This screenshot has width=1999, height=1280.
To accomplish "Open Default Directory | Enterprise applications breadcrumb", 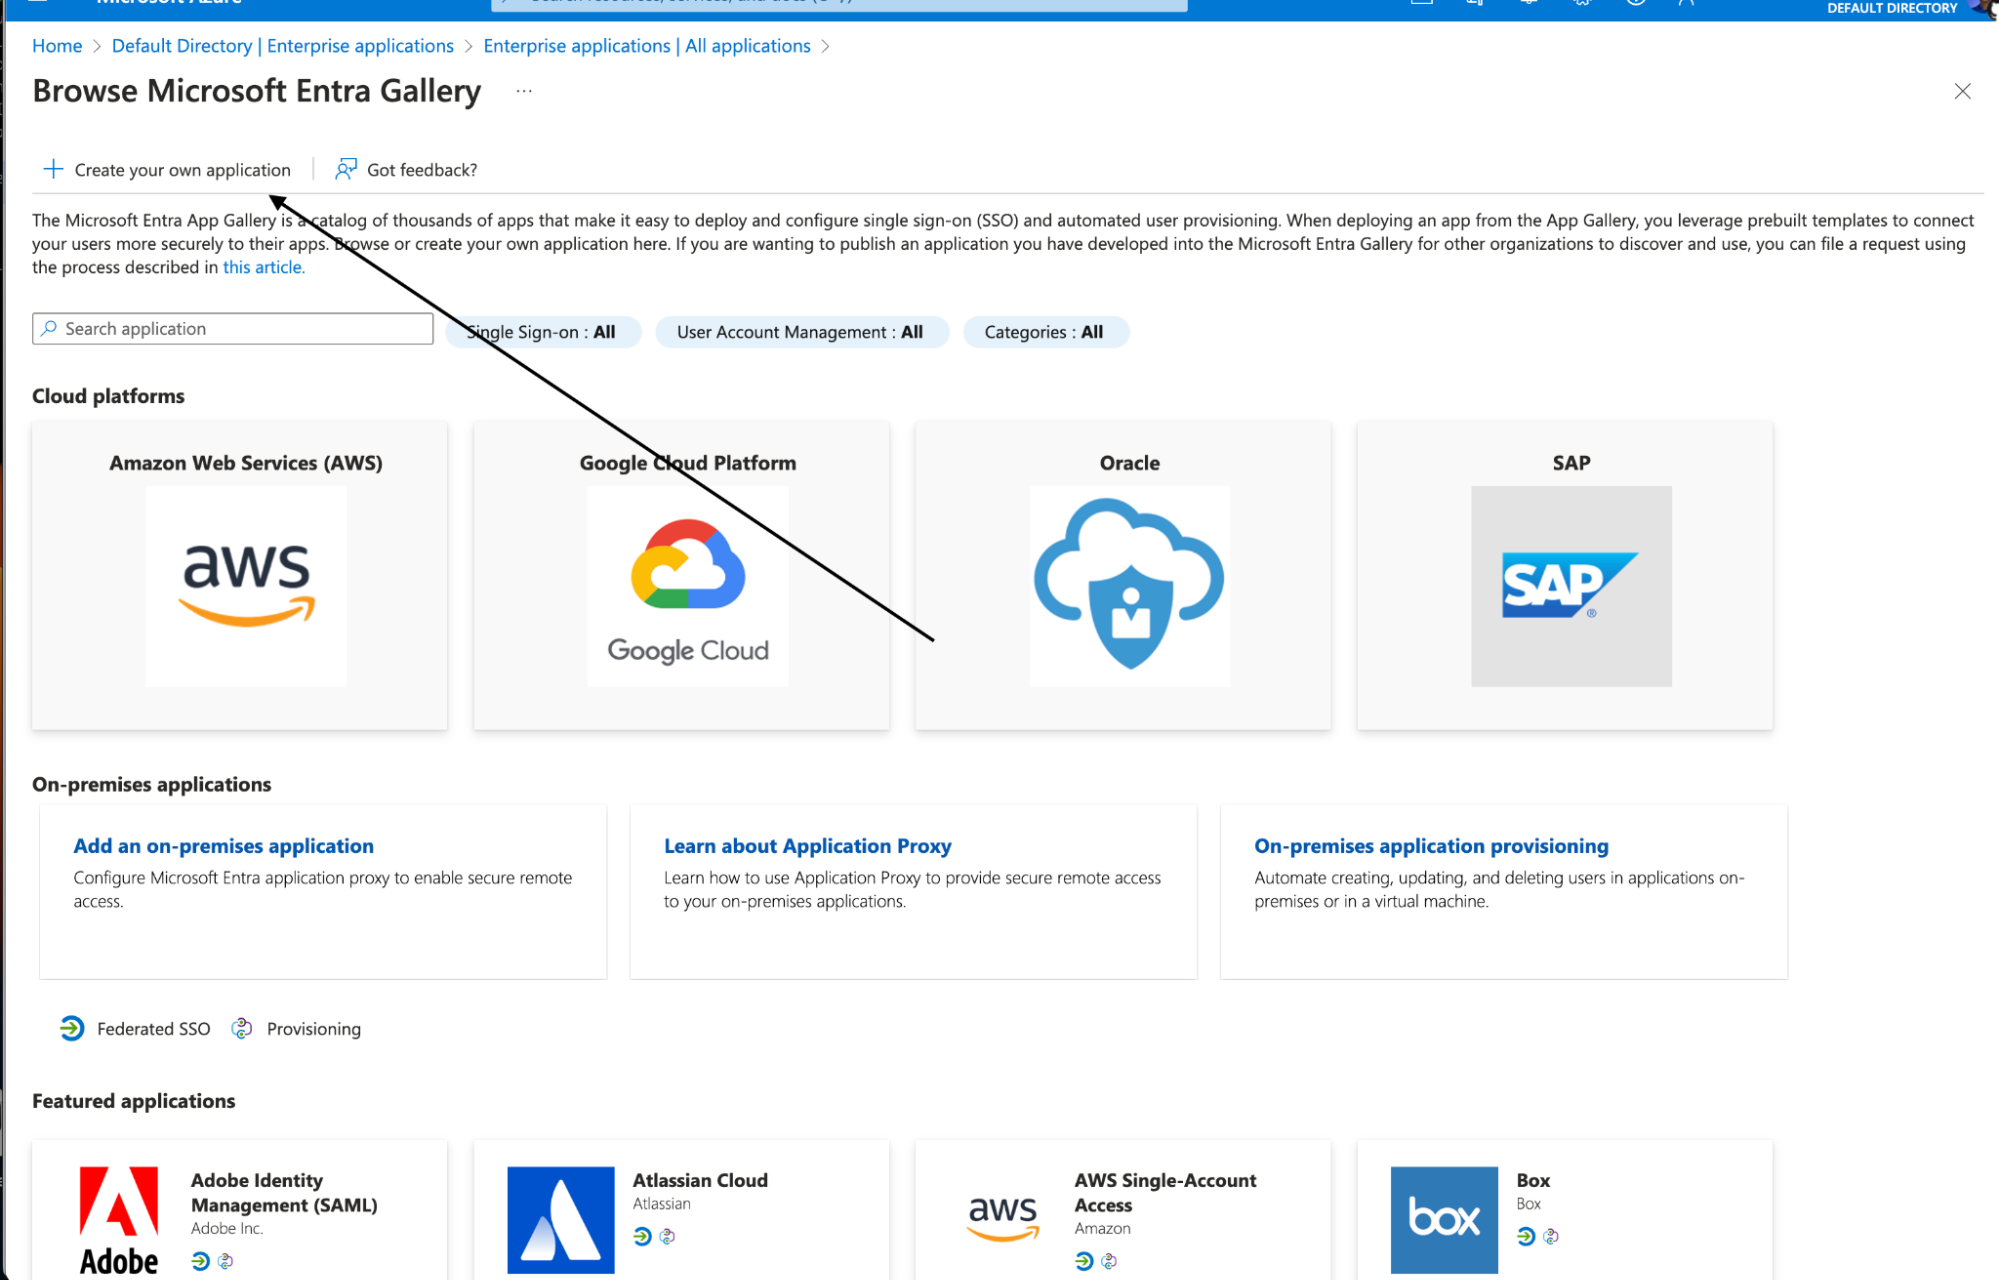I will 283,46.
